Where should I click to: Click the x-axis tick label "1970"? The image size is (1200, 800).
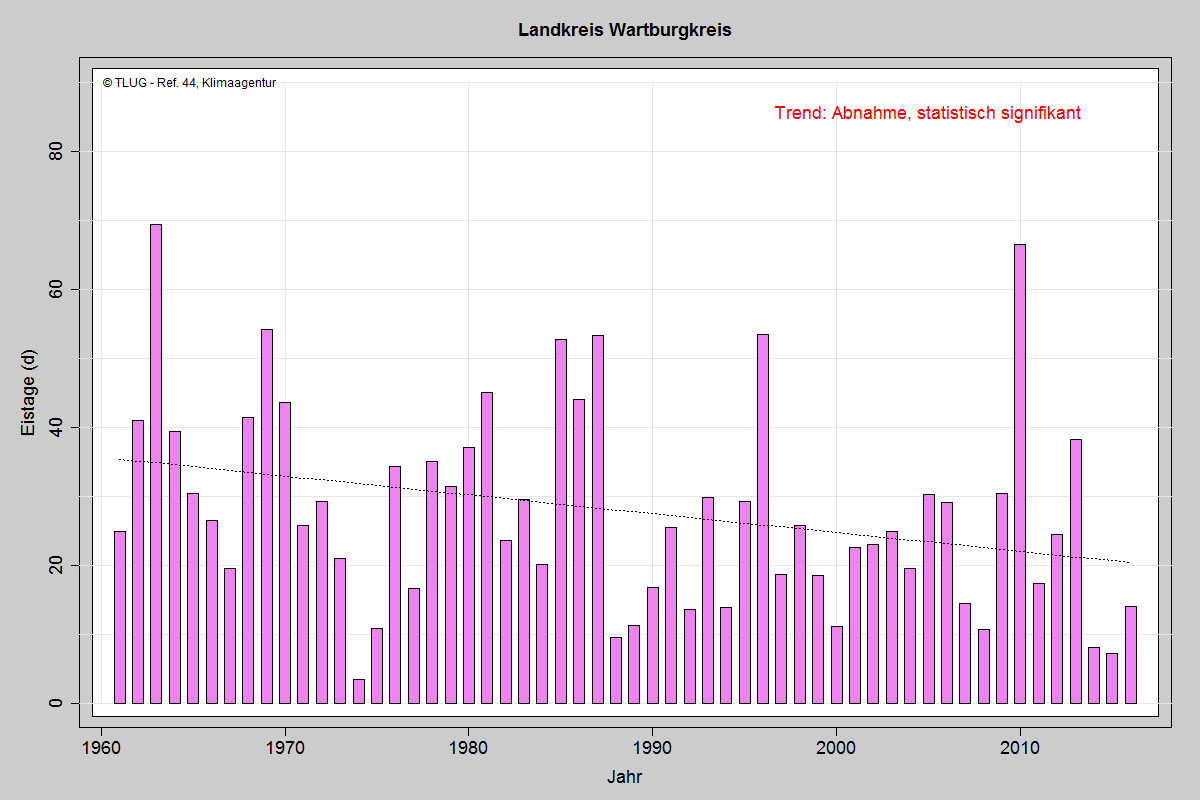pos(285,746)
